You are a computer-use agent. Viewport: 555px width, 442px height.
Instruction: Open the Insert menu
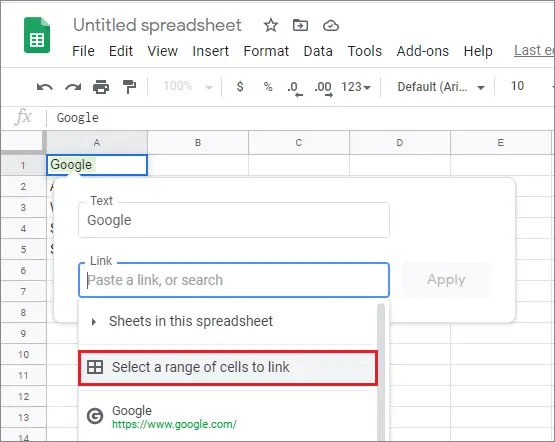(211, 51)
